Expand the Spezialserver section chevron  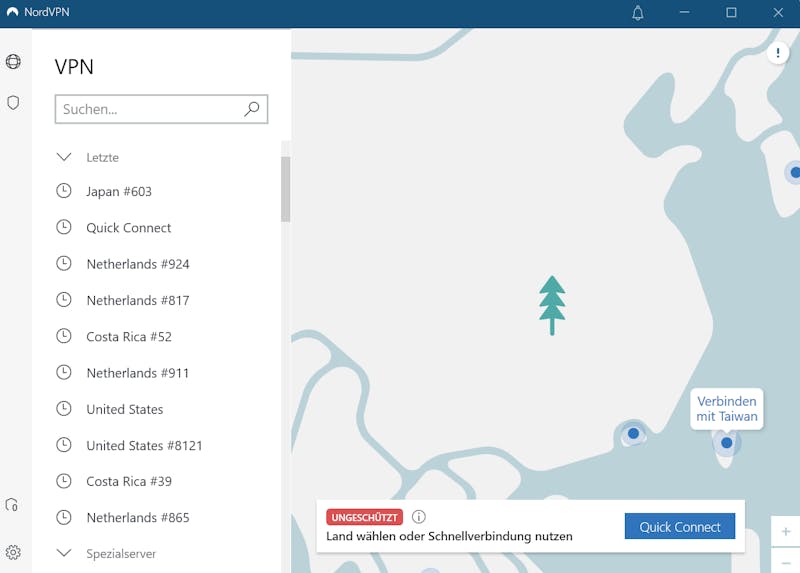64,553
